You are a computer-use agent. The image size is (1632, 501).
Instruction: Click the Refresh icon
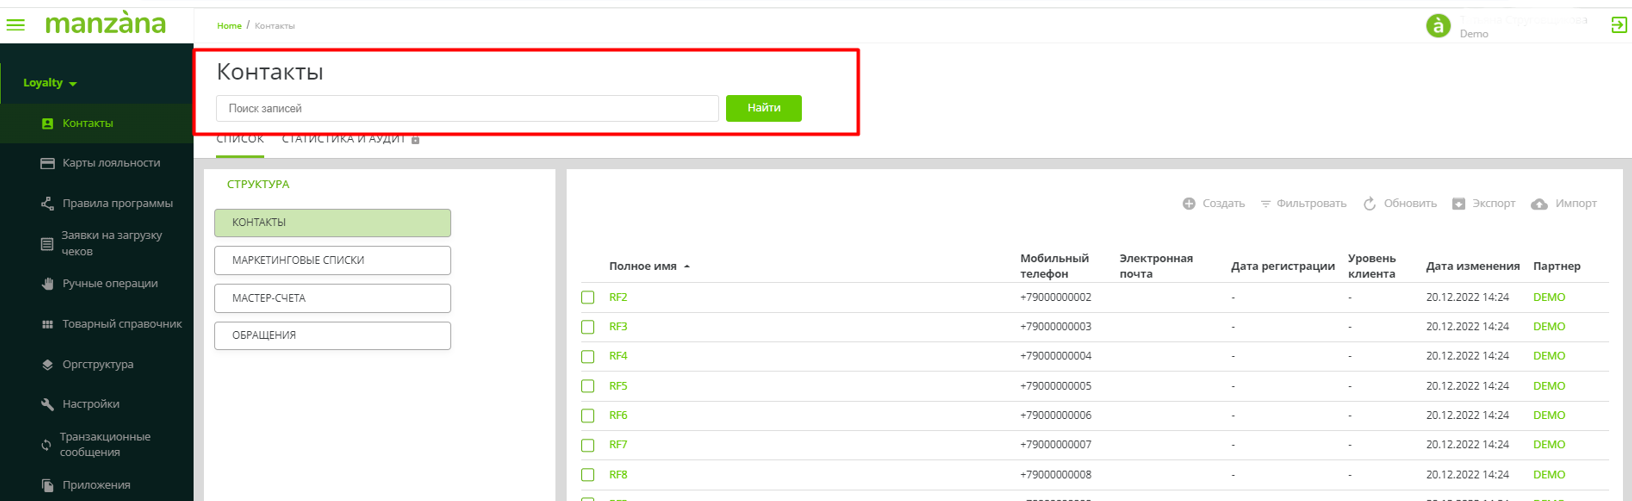[x=1369, y=204]
